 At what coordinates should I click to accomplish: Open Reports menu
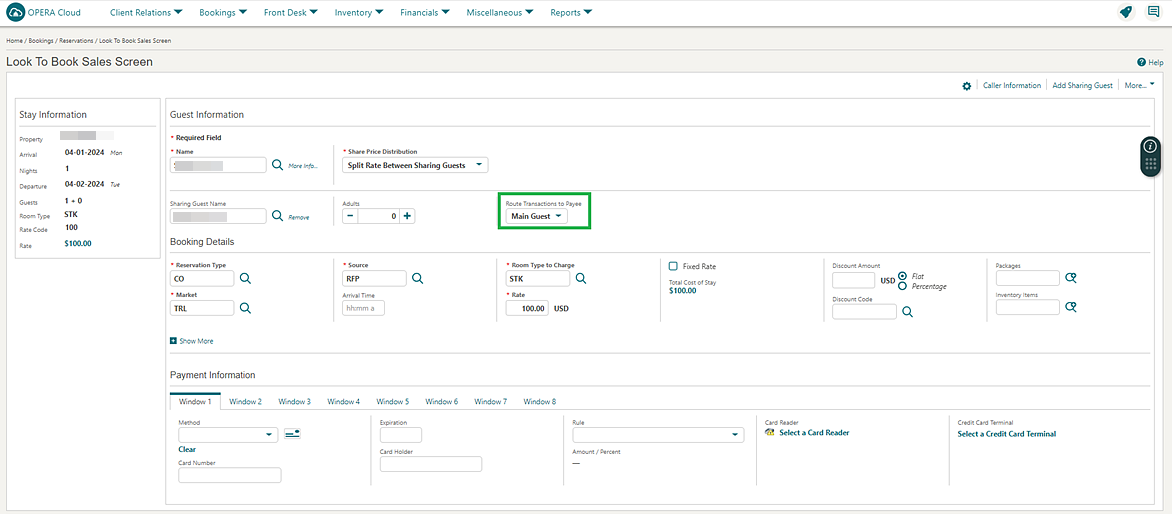571,12
